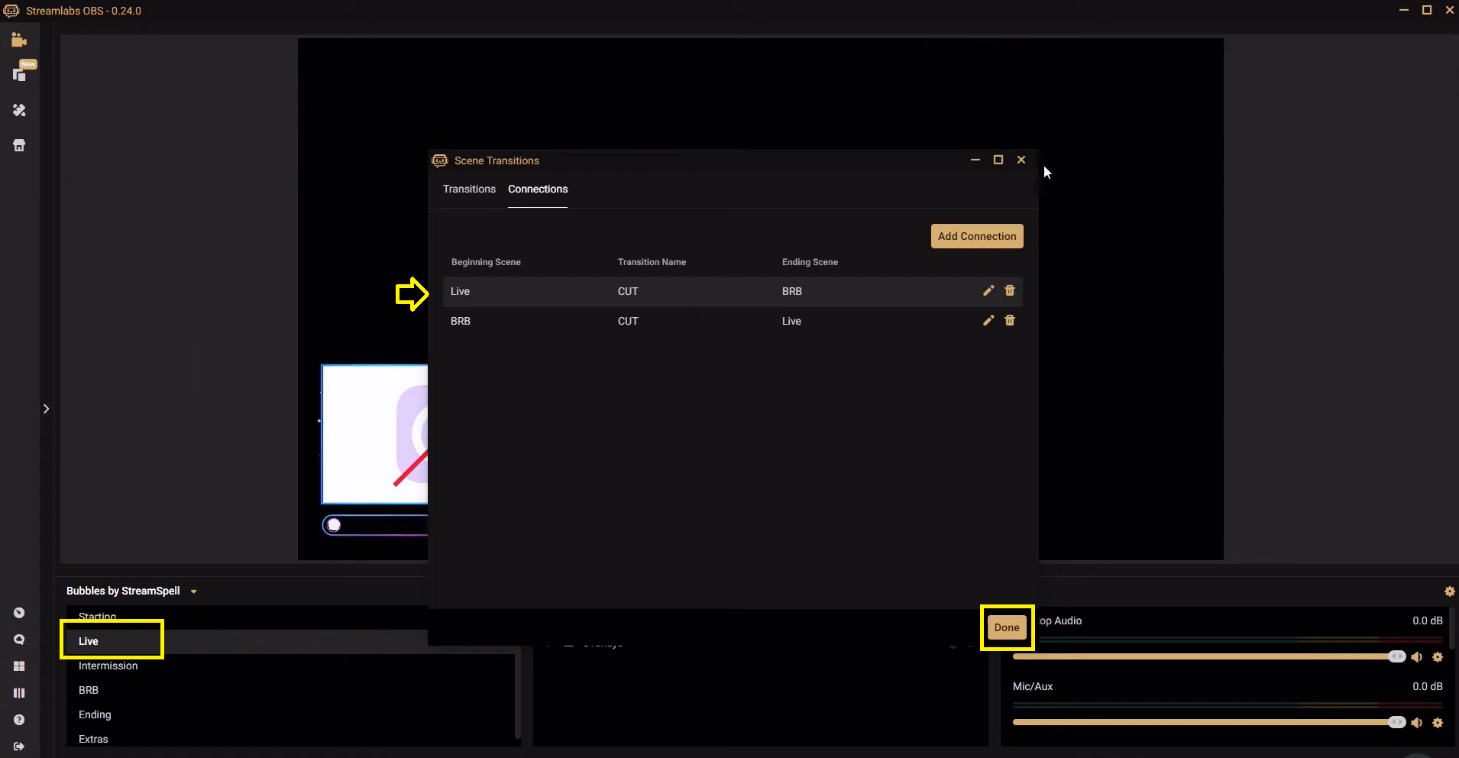Open the App Store icon in sidebar

tap(18, 145)
